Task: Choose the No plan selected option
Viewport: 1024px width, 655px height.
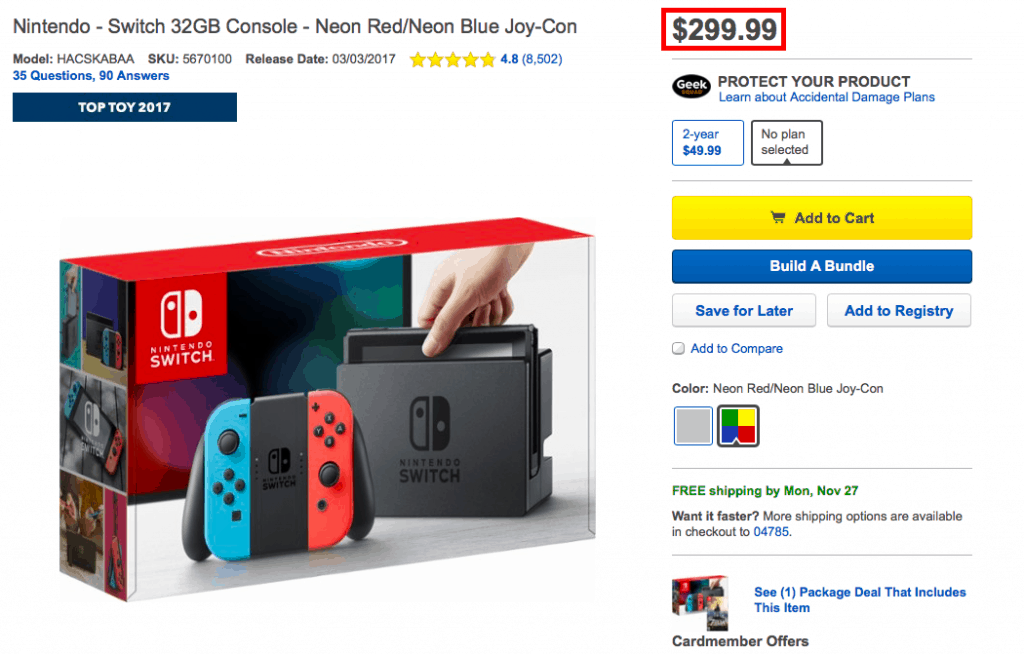Action: (786, 142)
